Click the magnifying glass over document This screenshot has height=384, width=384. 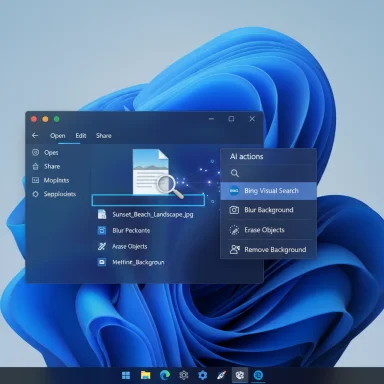tap(170, 186)
